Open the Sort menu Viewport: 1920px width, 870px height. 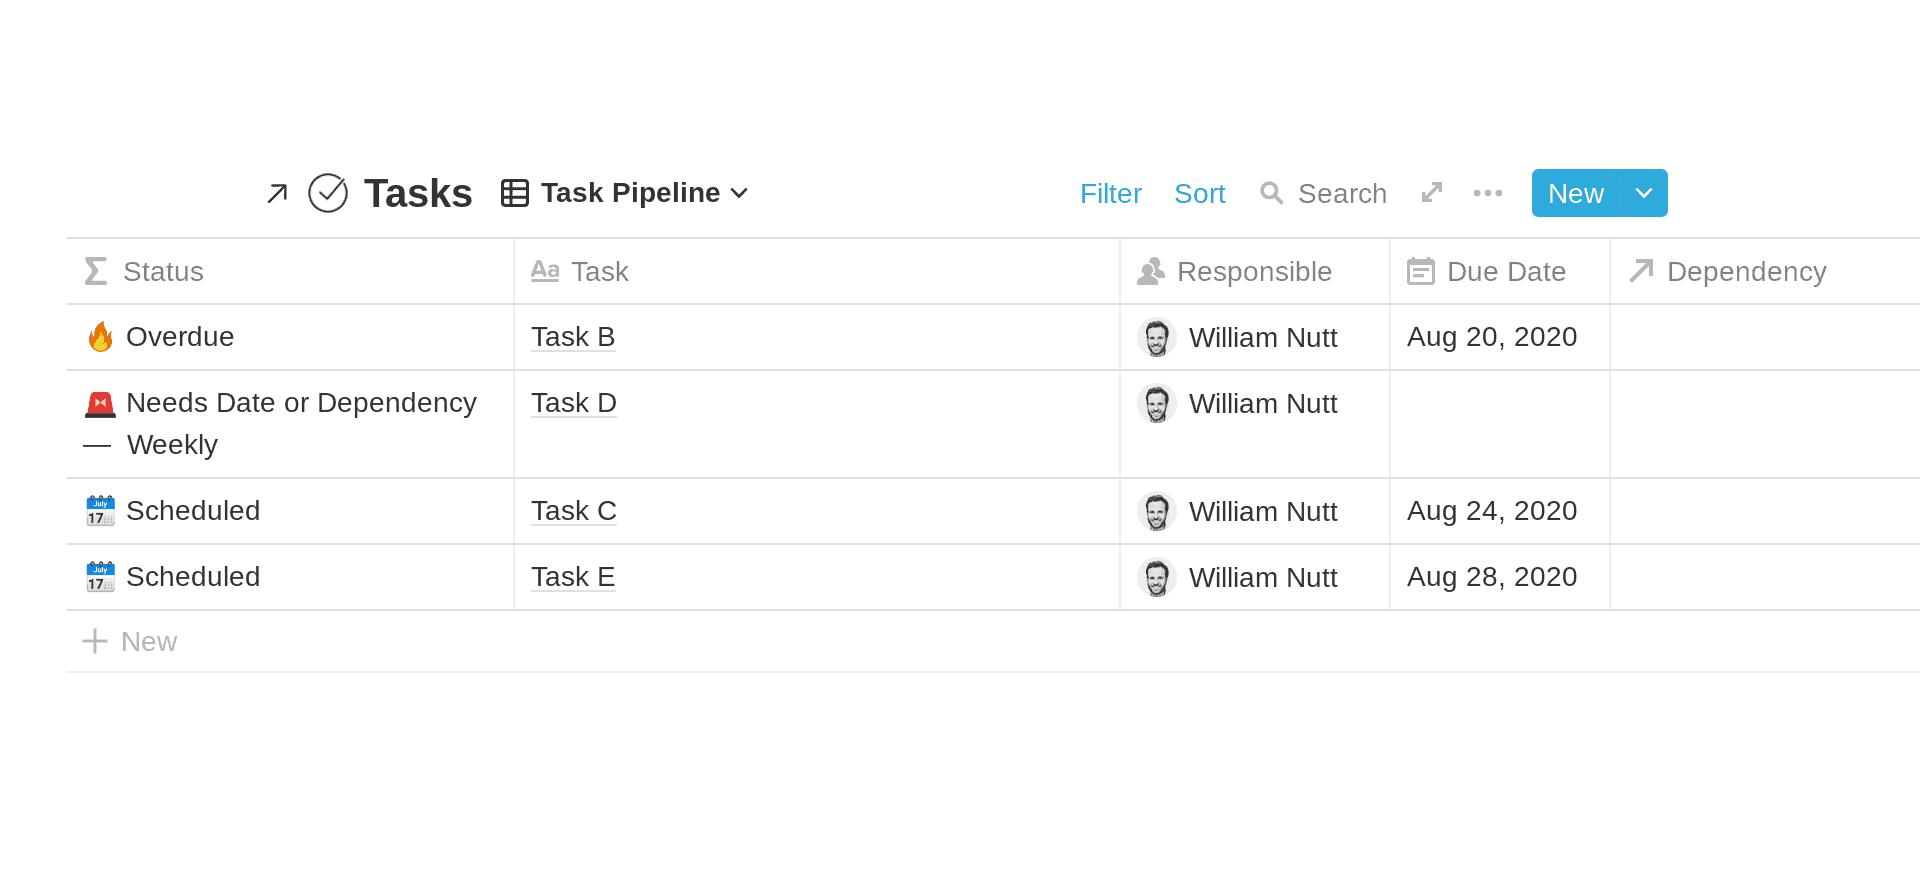(x=1200, y=193)
